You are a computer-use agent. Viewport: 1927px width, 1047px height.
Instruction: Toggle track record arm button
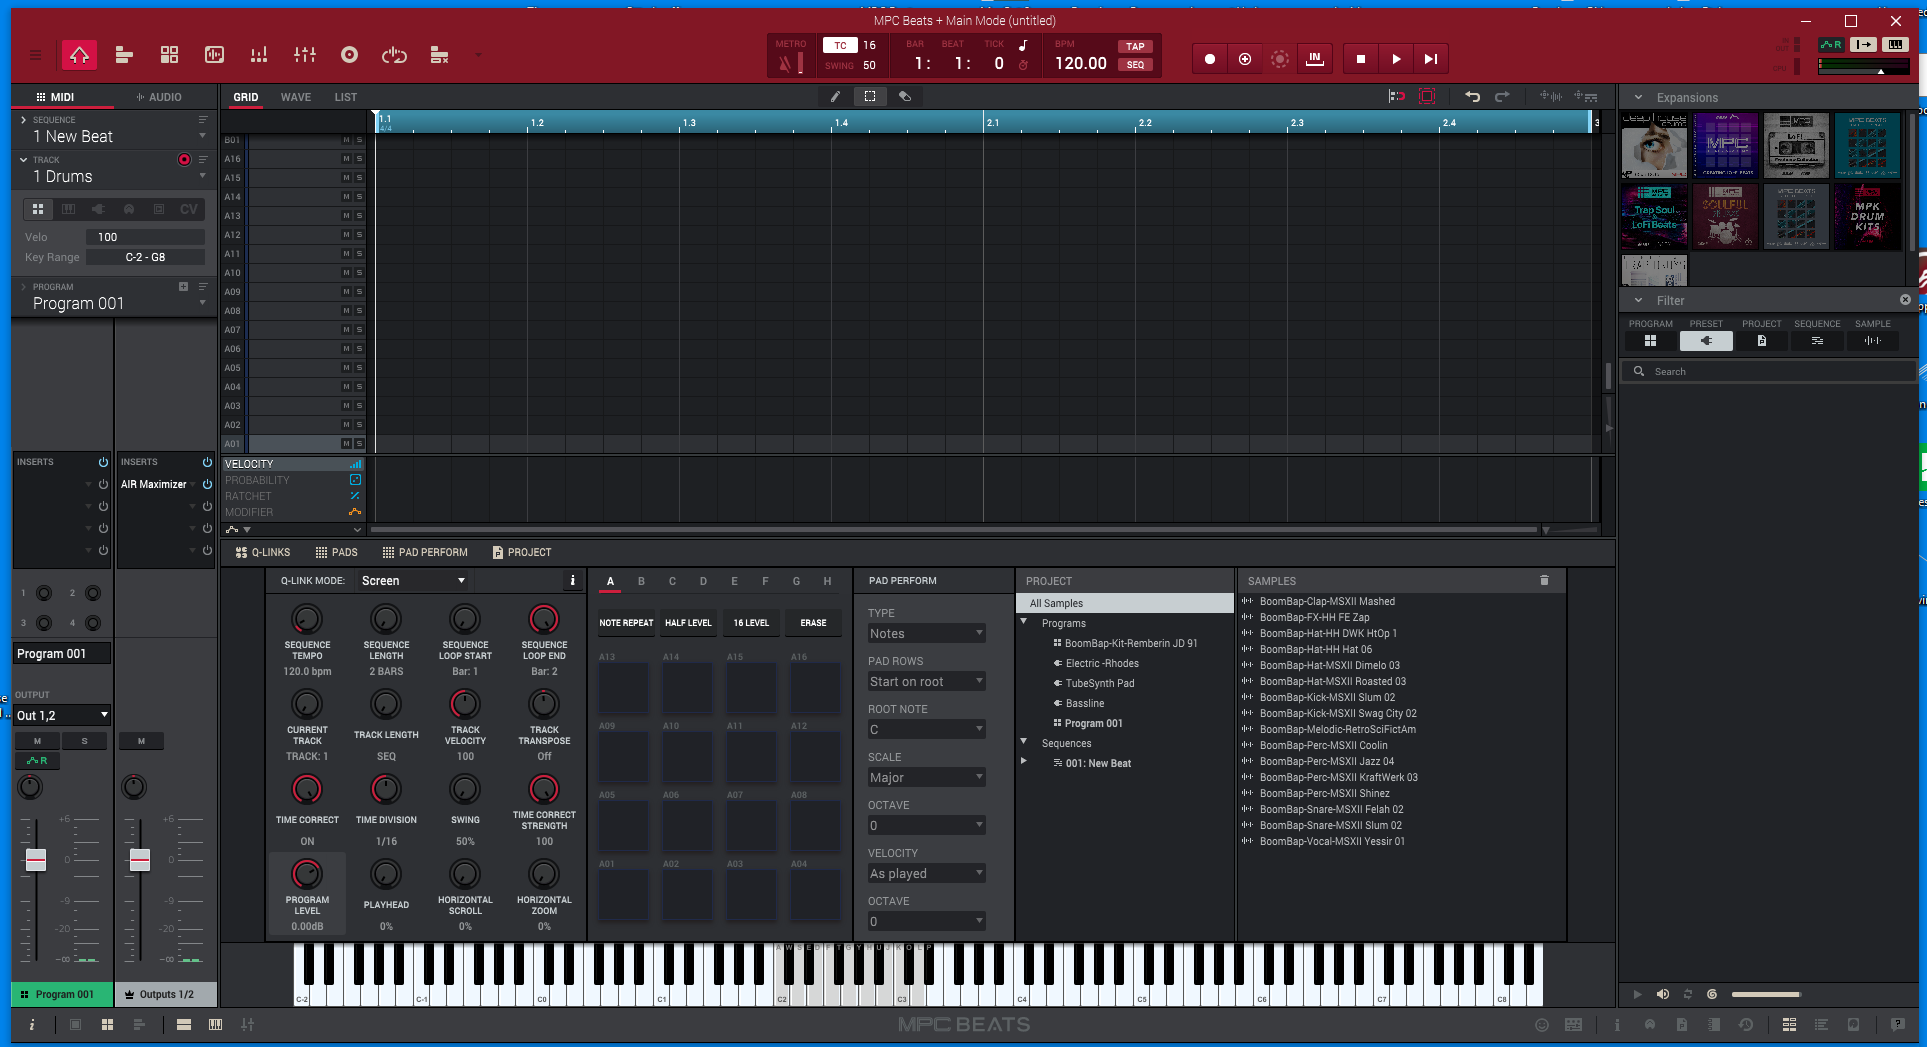click(x=184, y=160)
